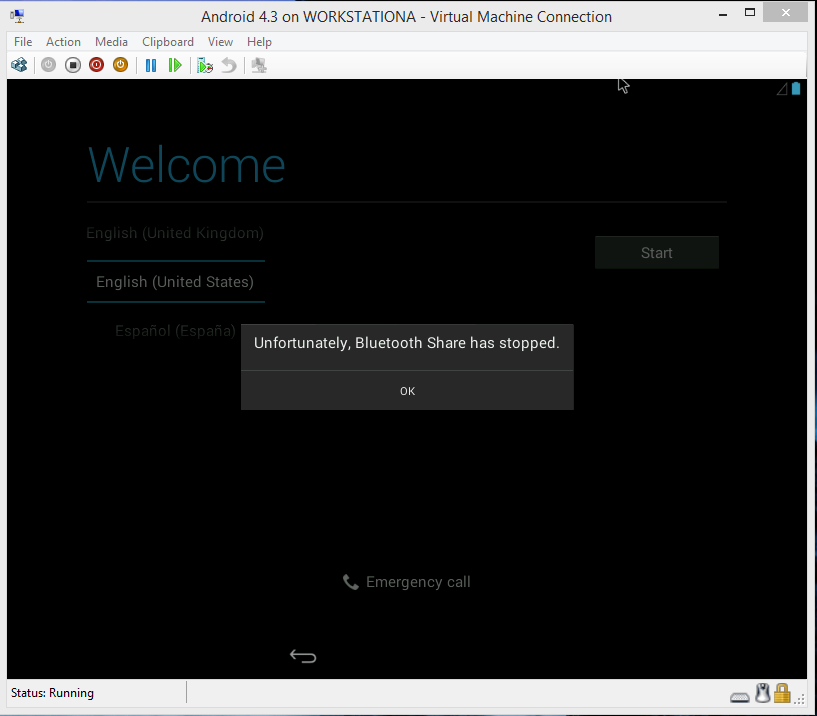The height and width of the screenshot is (716, 817).
Task: Tap the Start button on Welcome screen
Action: click(657, 253)
